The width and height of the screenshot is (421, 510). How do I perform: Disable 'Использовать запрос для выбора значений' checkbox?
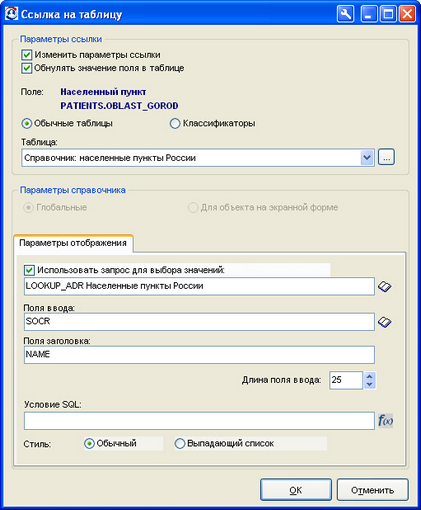point(29,270)
